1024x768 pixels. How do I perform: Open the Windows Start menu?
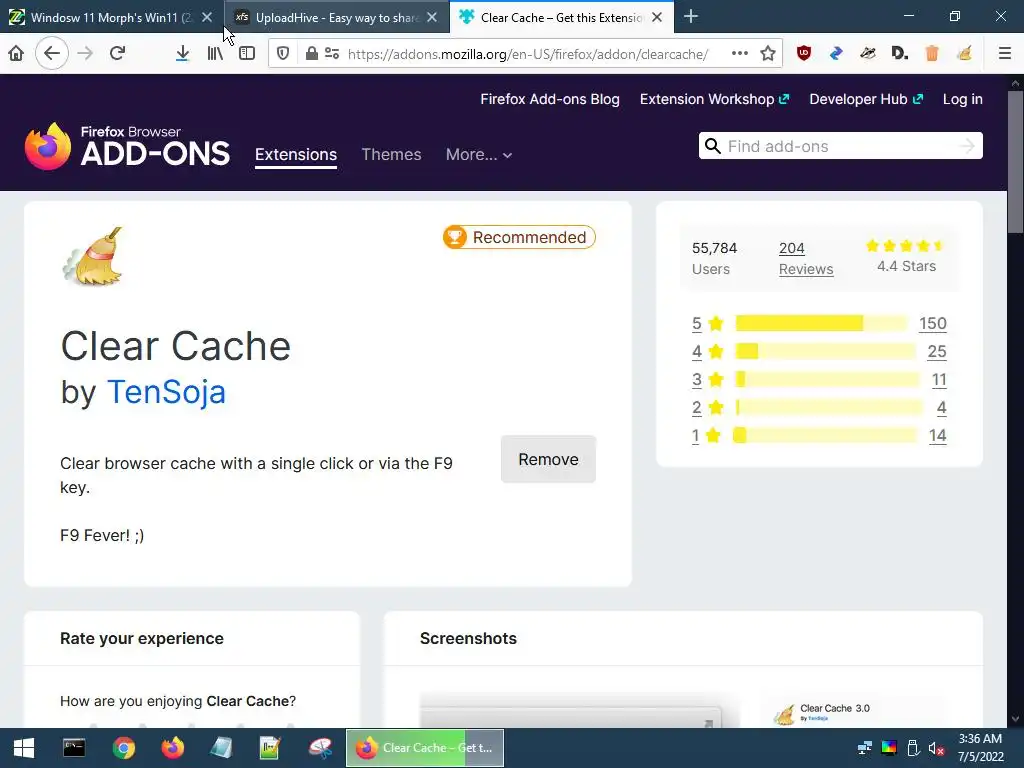(x=24, y=748)
